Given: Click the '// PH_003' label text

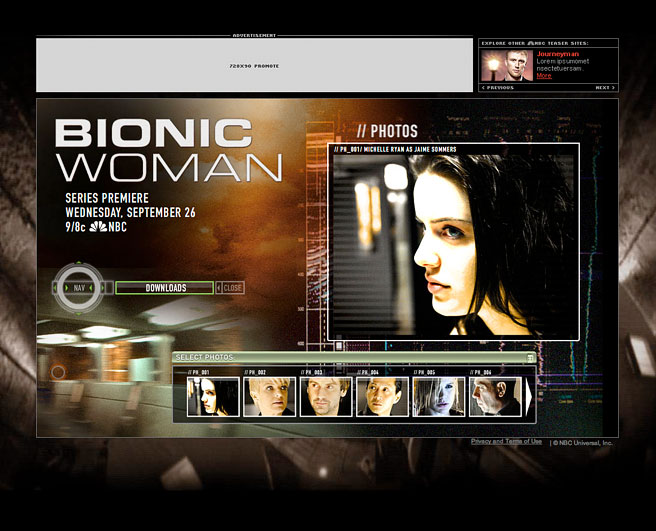Looking at the screenshot, I should (x=312, y=372).
